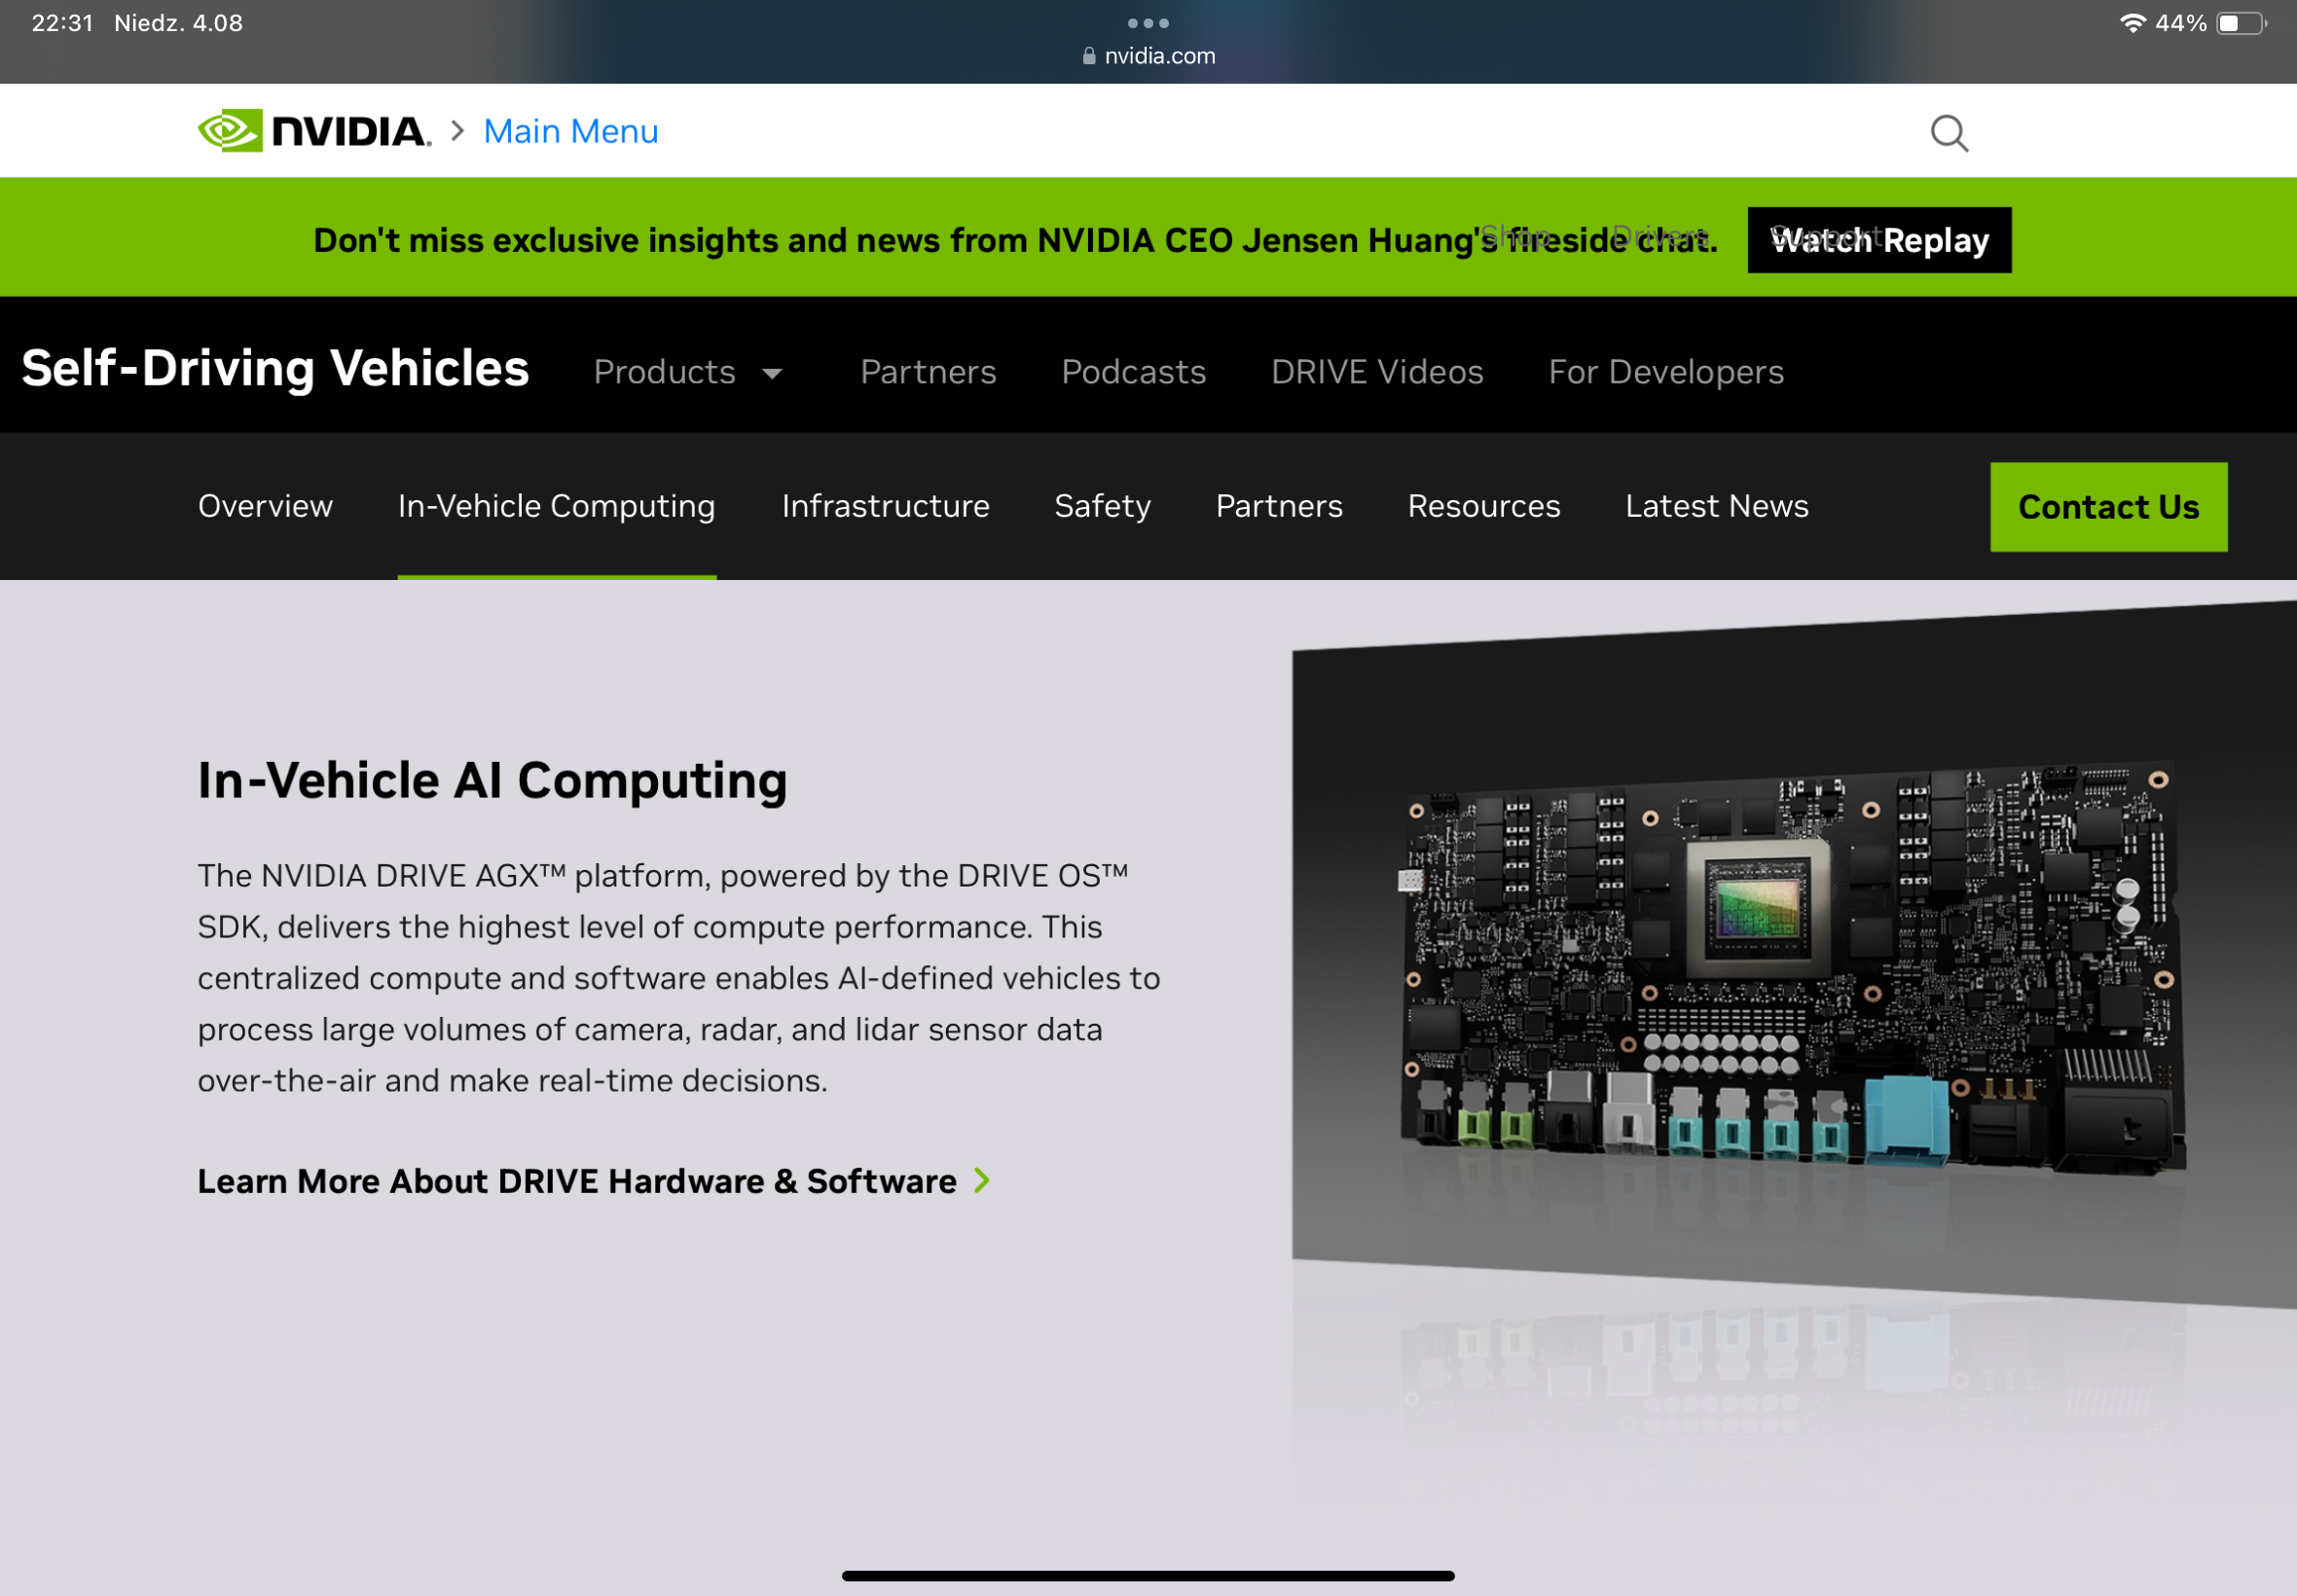Select the In-Vehicle Computing tab
This screenshot has width=2297, height=1596.
tap(556, 506)
